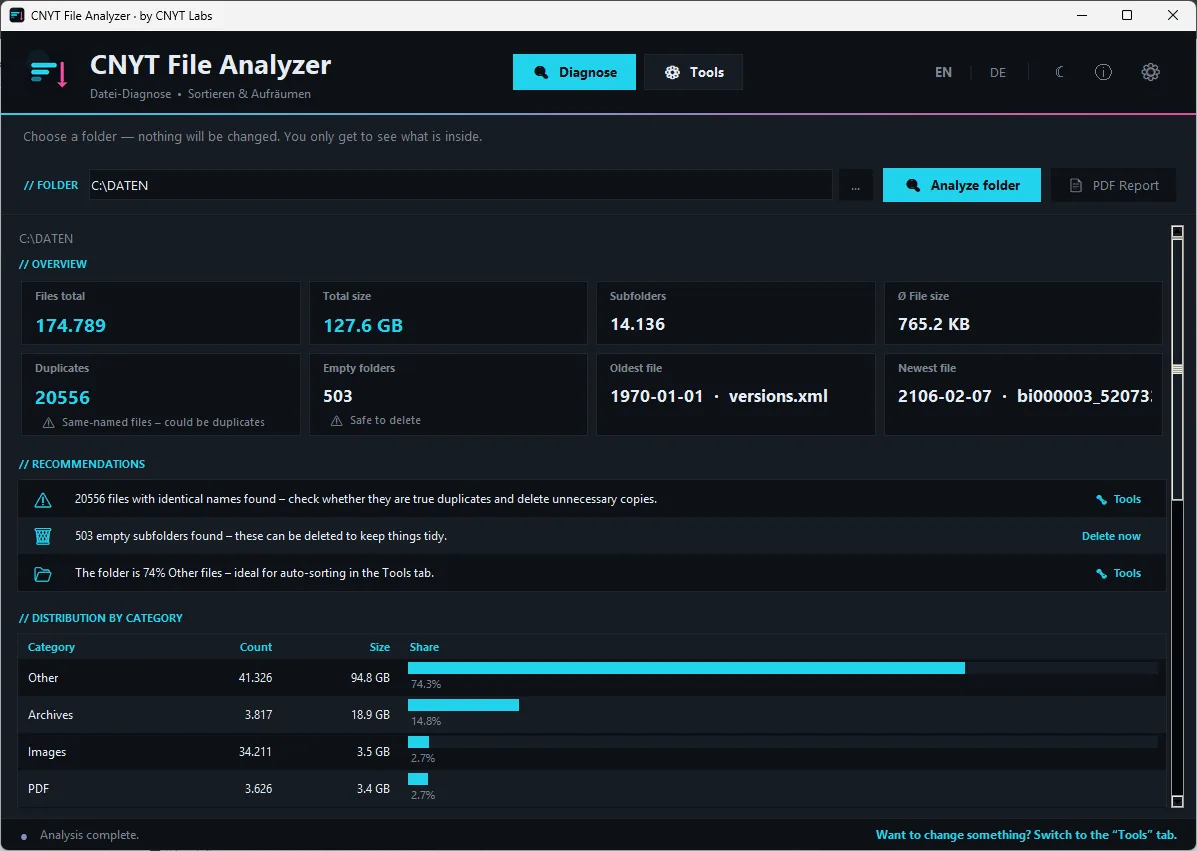The height and width of the screenshot is (851, 1197).
Task: Click the oldest file versions.xml
Action: [x=778, y=396]
